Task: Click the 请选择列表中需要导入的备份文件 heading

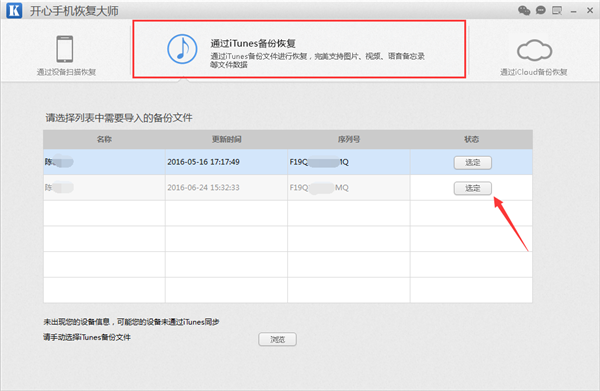Action: tap(119, 118)
